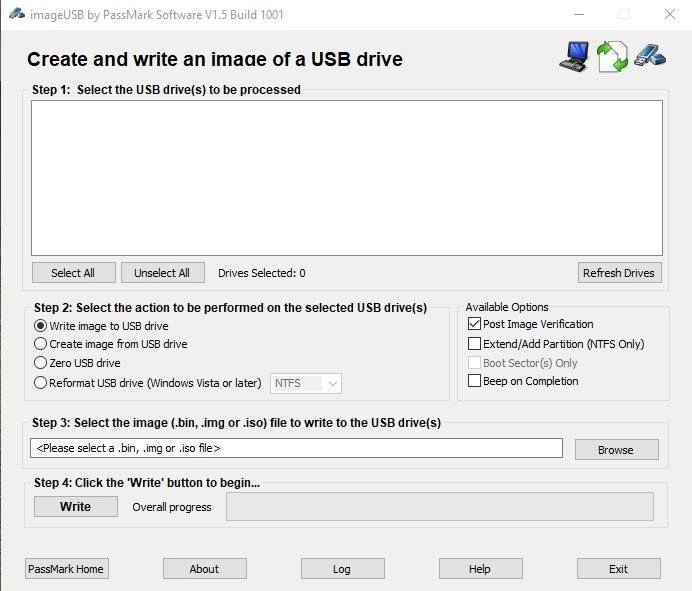Refresh the USB drives list
692x591 pixels.
(620, 273)
